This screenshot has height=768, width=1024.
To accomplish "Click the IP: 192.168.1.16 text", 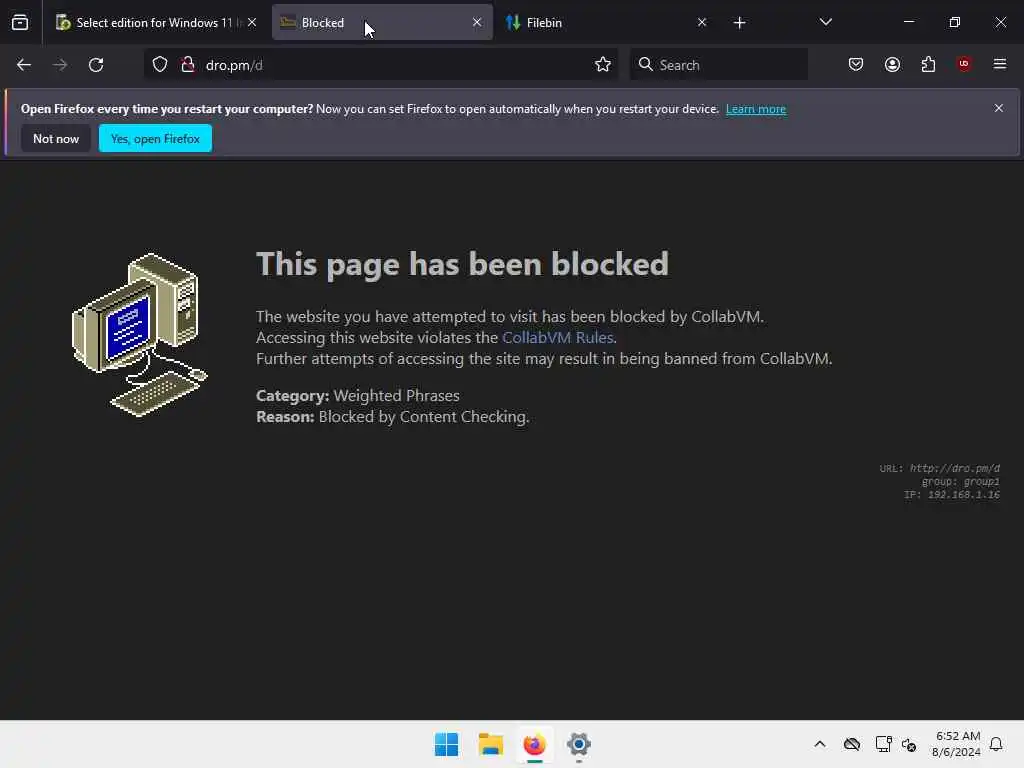I will click(952, 494).
